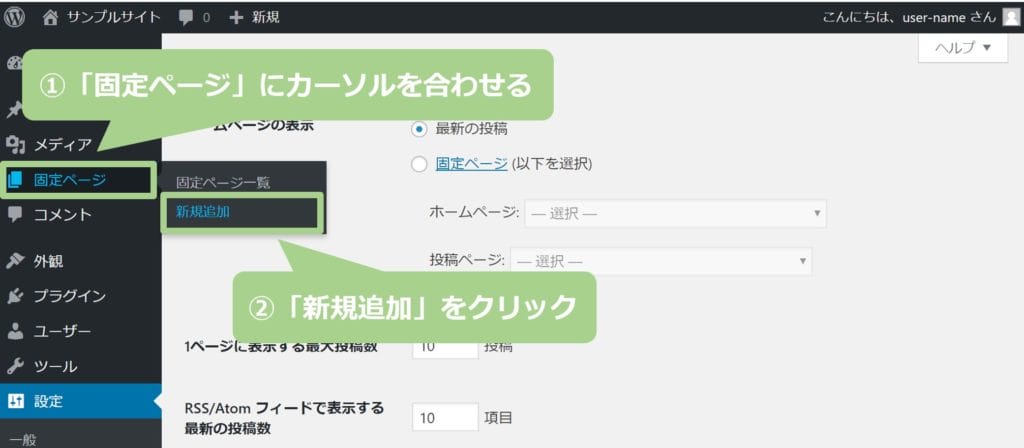
Task: Click the user-name greeting in top bar
Action: tap(907, 16)
